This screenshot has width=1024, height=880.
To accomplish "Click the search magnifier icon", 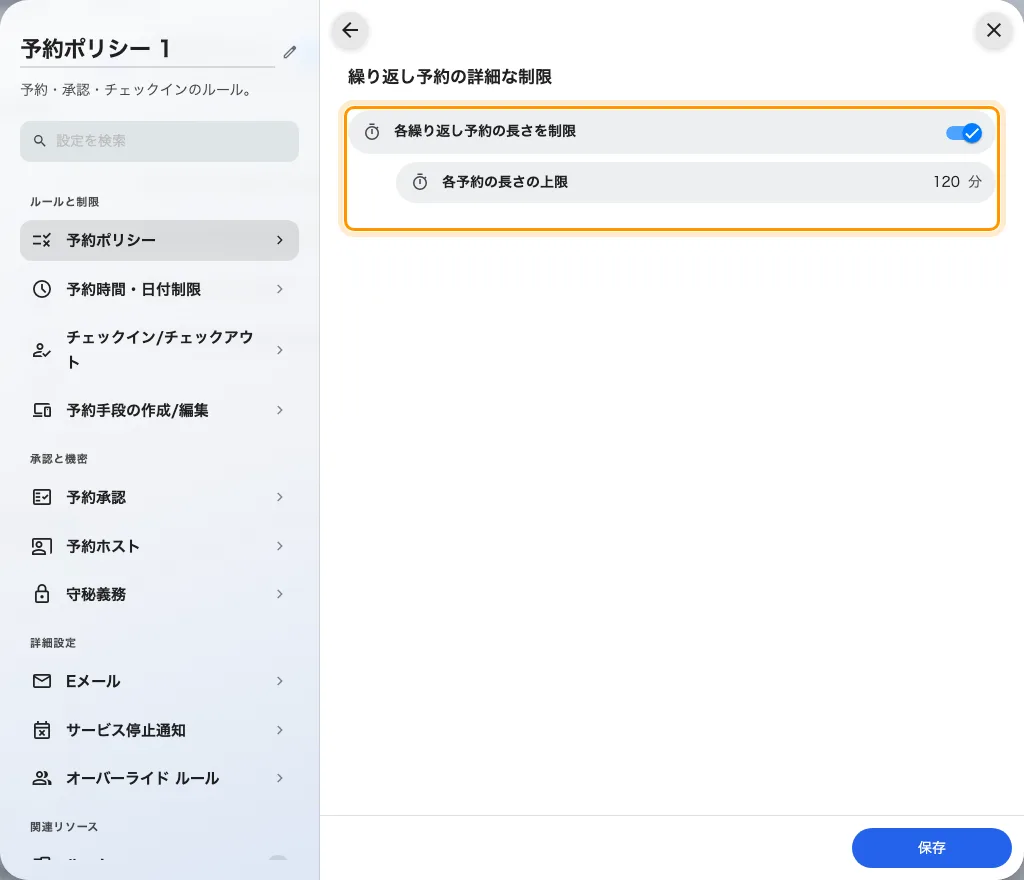I will click(40, 141).
